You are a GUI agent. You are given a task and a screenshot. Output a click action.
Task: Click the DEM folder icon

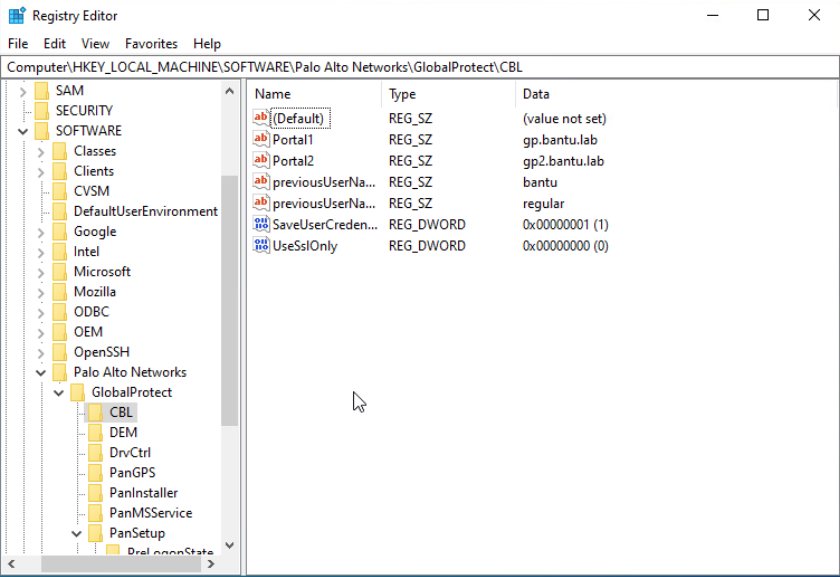[x=95, y=432]
